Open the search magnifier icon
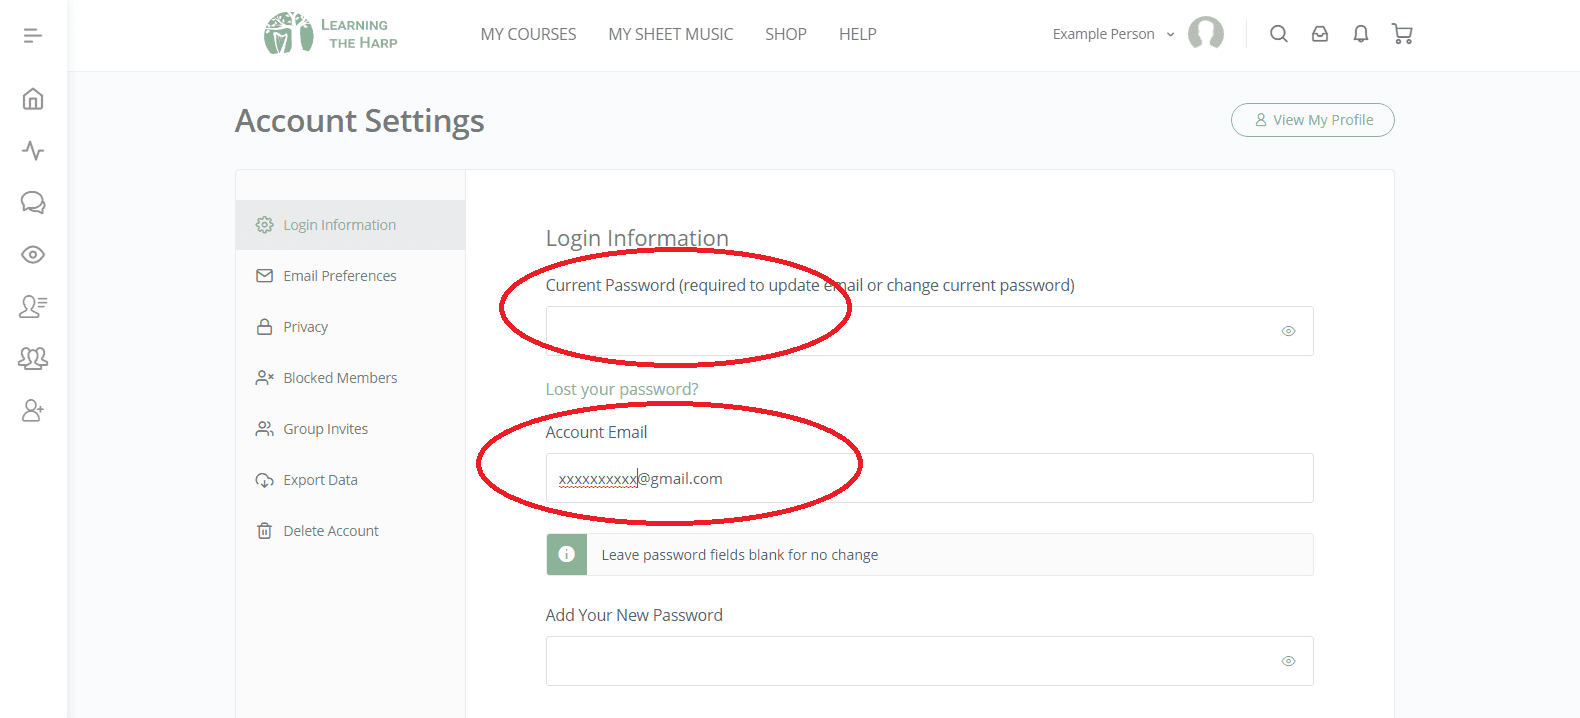 pos(1279,34)
